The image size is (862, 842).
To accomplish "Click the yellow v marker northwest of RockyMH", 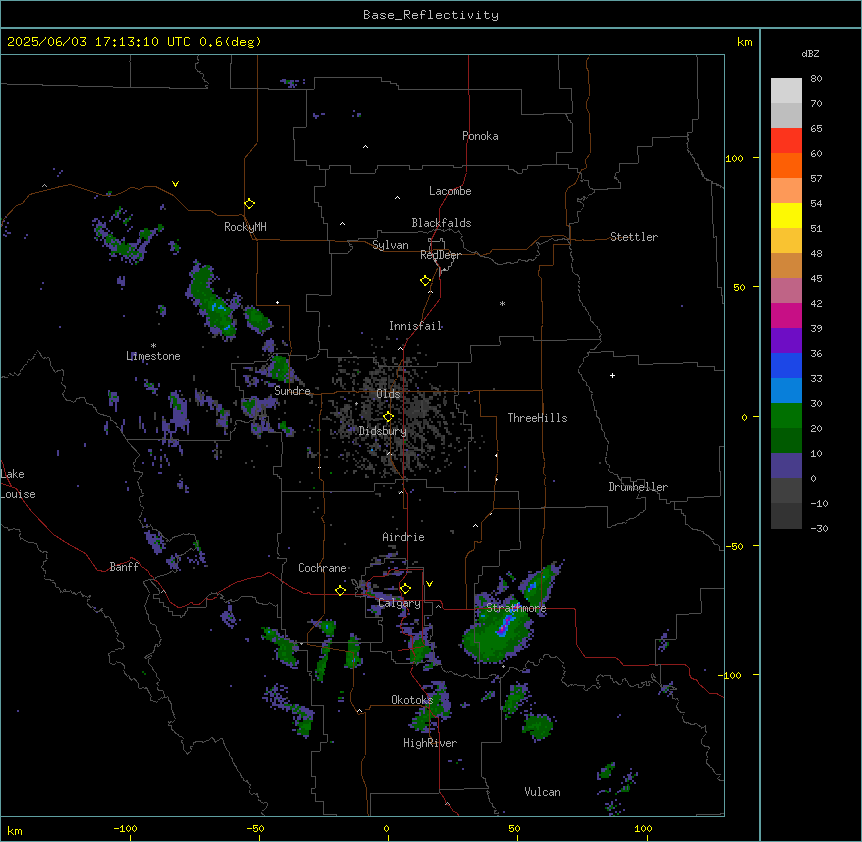I will (175, 184).
